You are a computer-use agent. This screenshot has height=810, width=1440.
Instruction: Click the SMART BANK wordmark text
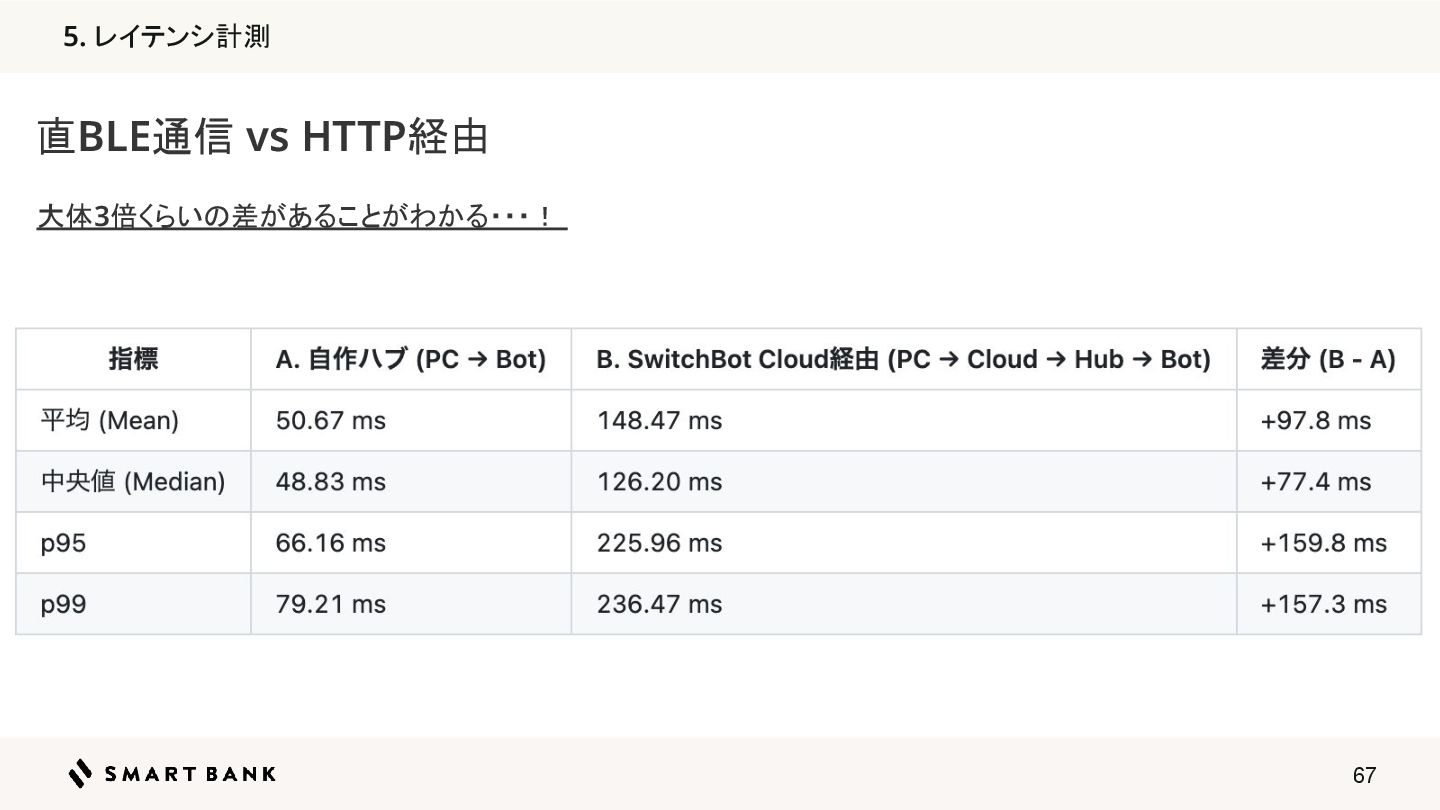click(x=190, y=773)
